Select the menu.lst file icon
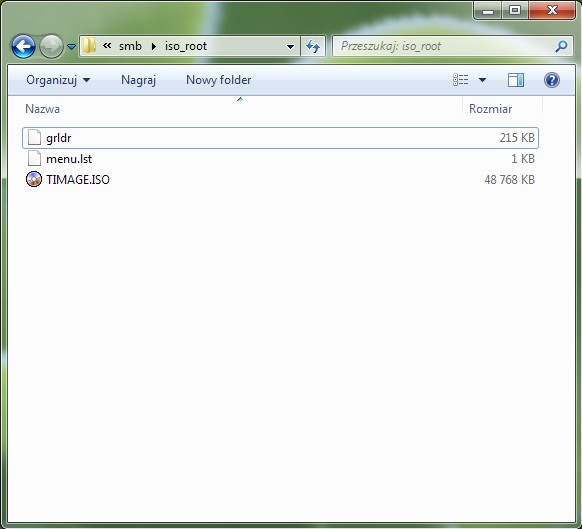 click(x=34, y=159)
